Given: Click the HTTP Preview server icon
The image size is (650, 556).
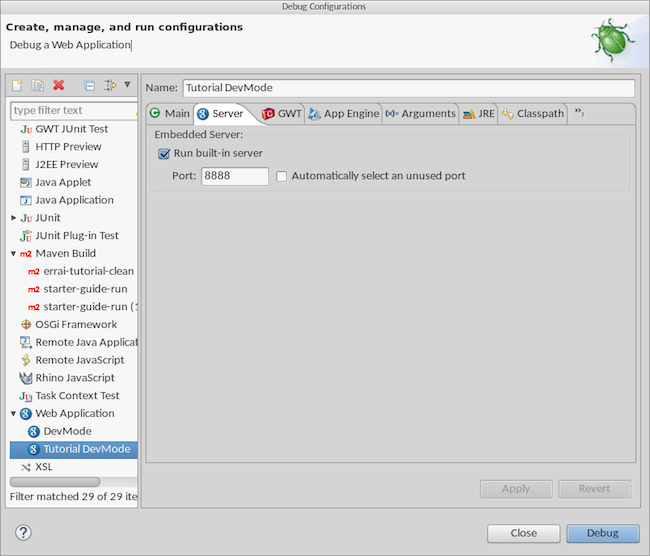Looking at the screenshot, I should pos(26,147).
